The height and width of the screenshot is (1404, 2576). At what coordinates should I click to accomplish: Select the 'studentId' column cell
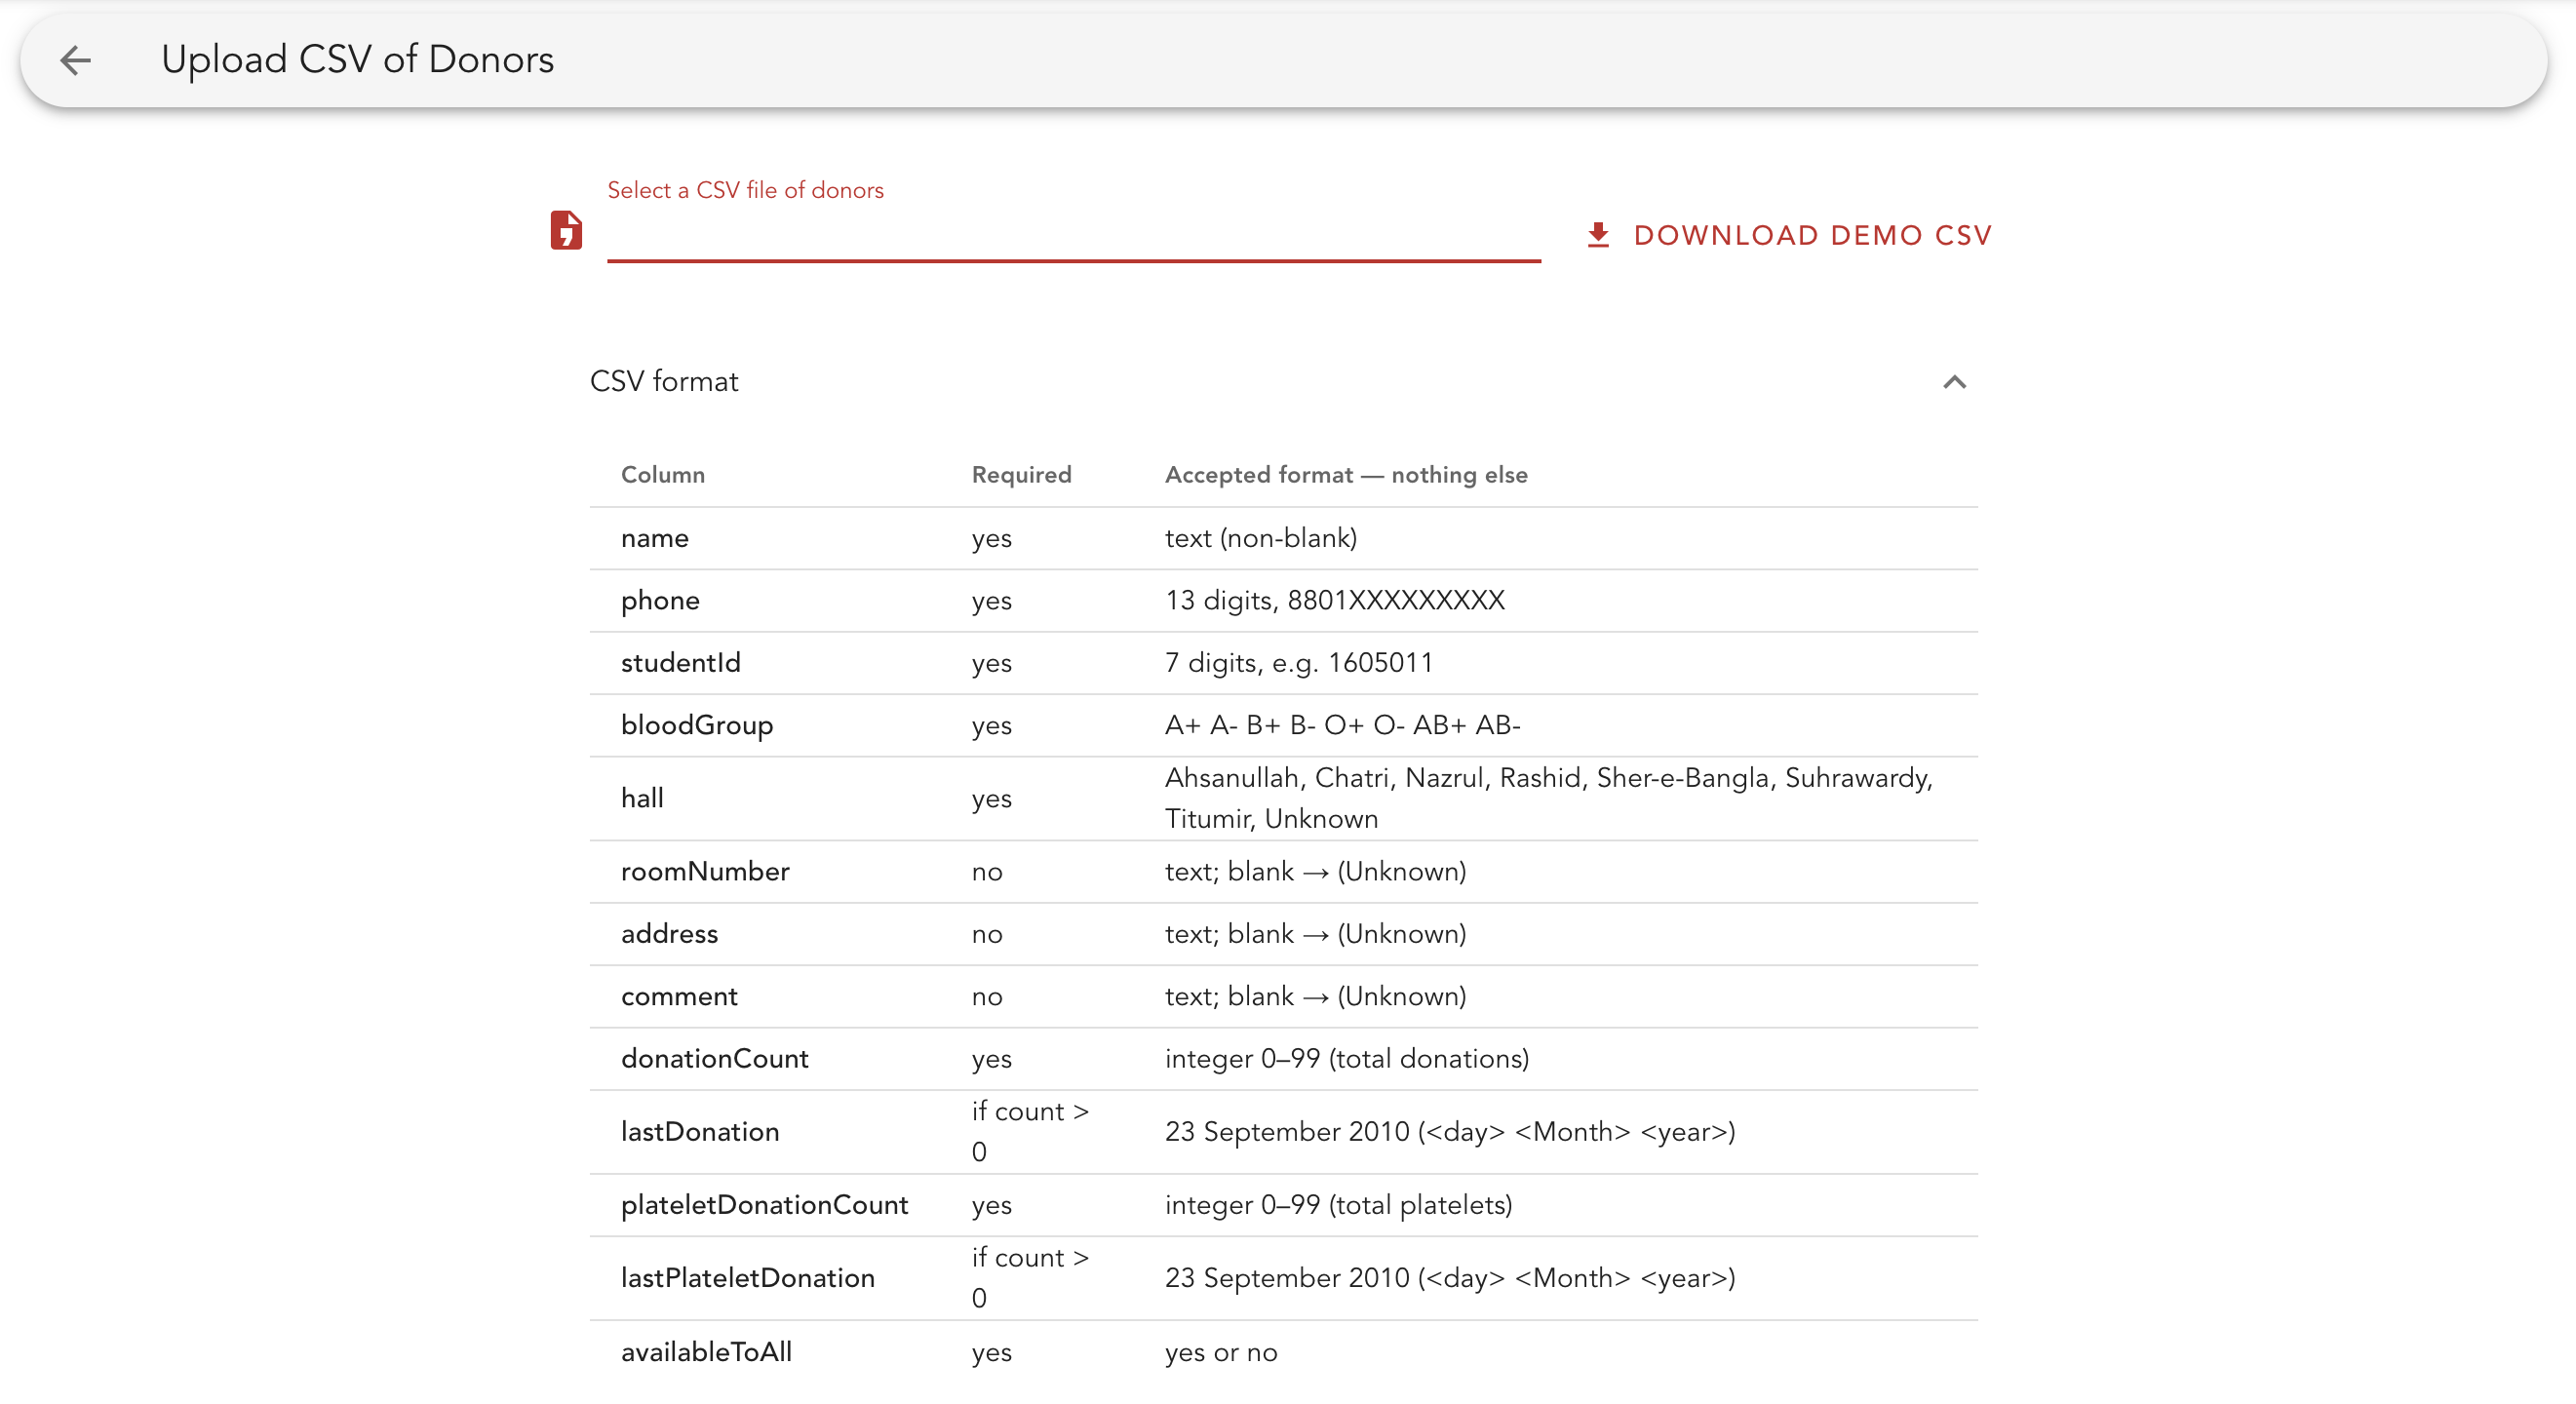point(680,663)
